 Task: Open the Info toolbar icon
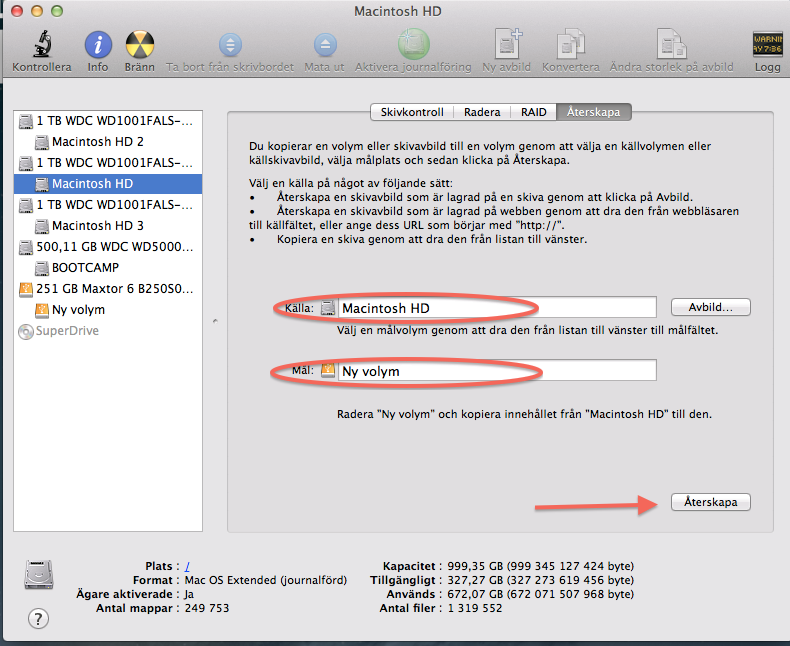point(98,45)
